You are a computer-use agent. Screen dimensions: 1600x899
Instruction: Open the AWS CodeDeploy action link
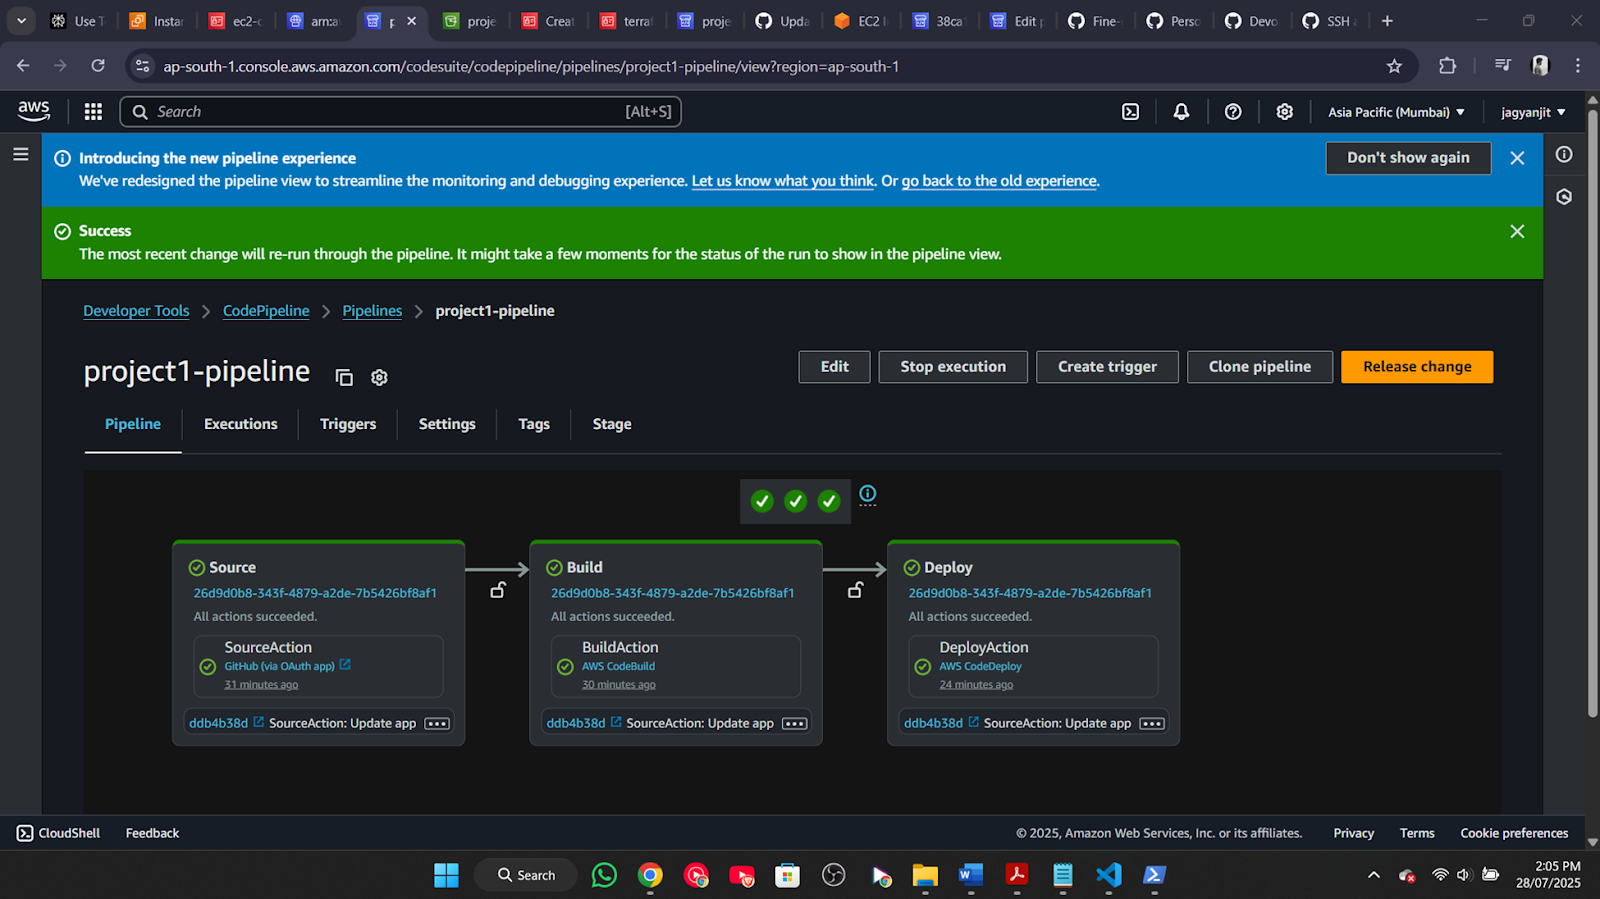click(x=980, y=666)
